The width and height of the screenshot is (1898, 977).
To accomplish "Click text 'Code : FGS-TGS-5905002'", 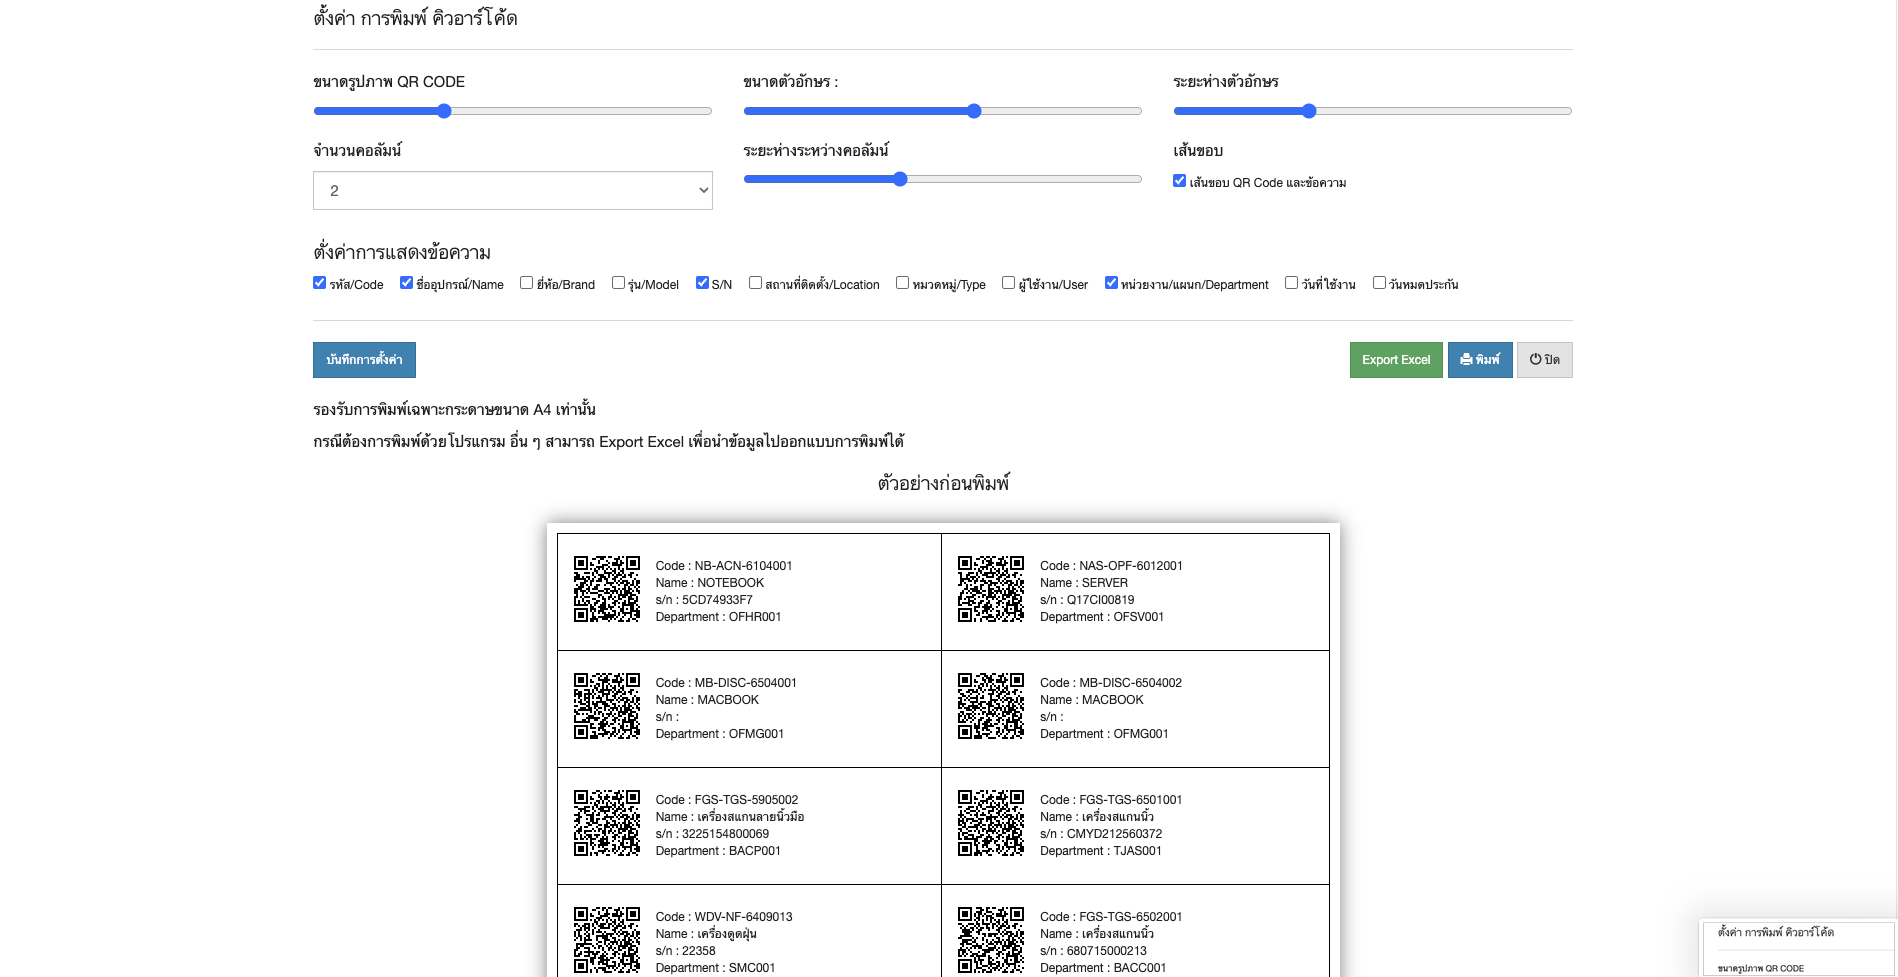I will pyautogui.click(x=727, y=800).
